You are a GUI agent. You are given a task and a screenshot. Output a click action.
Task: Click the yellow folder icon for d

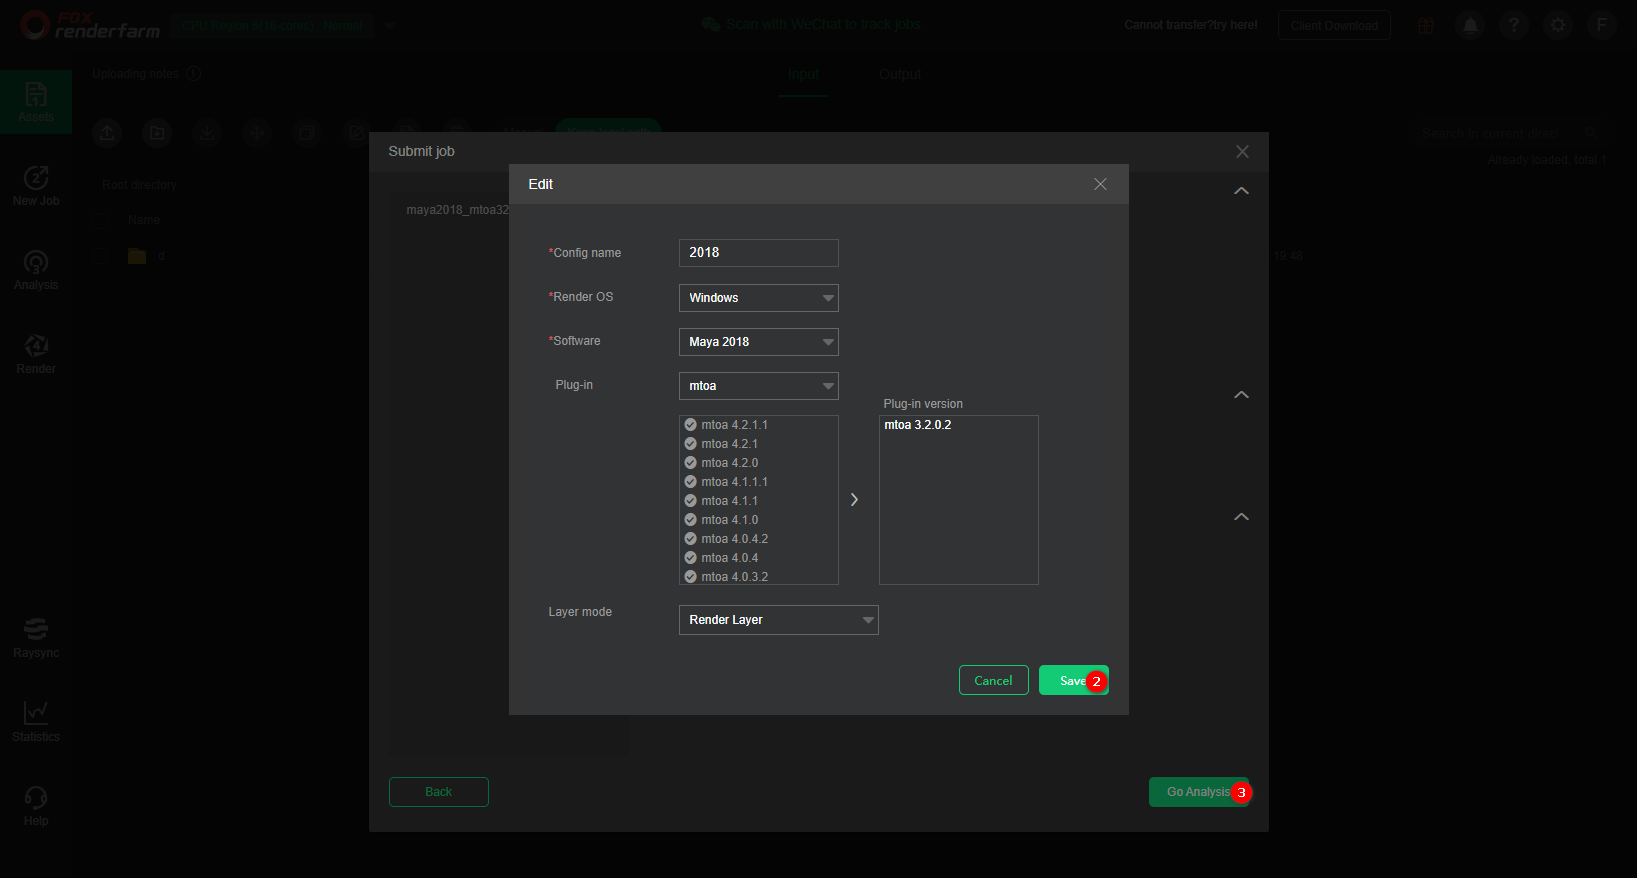coord(137,256)
